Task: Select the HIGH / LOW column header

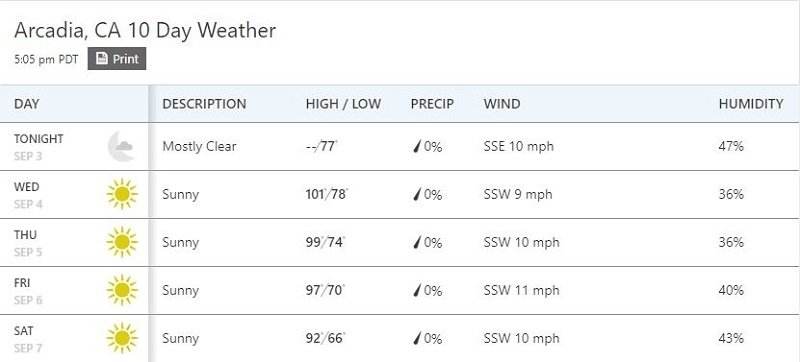Action: pos(343,104)
